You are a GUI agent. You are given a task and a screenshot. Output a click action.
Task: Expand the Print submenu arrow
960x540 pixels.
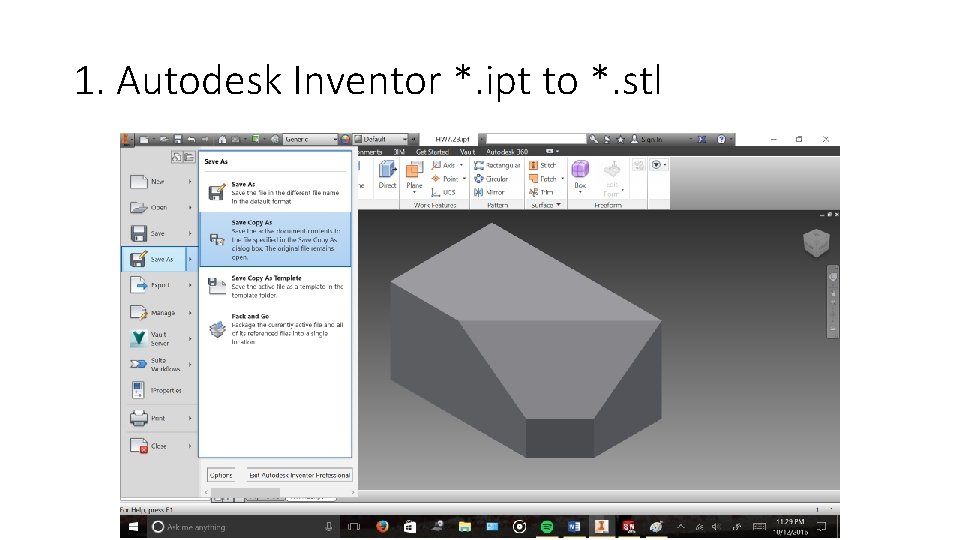tap(190, 418)
